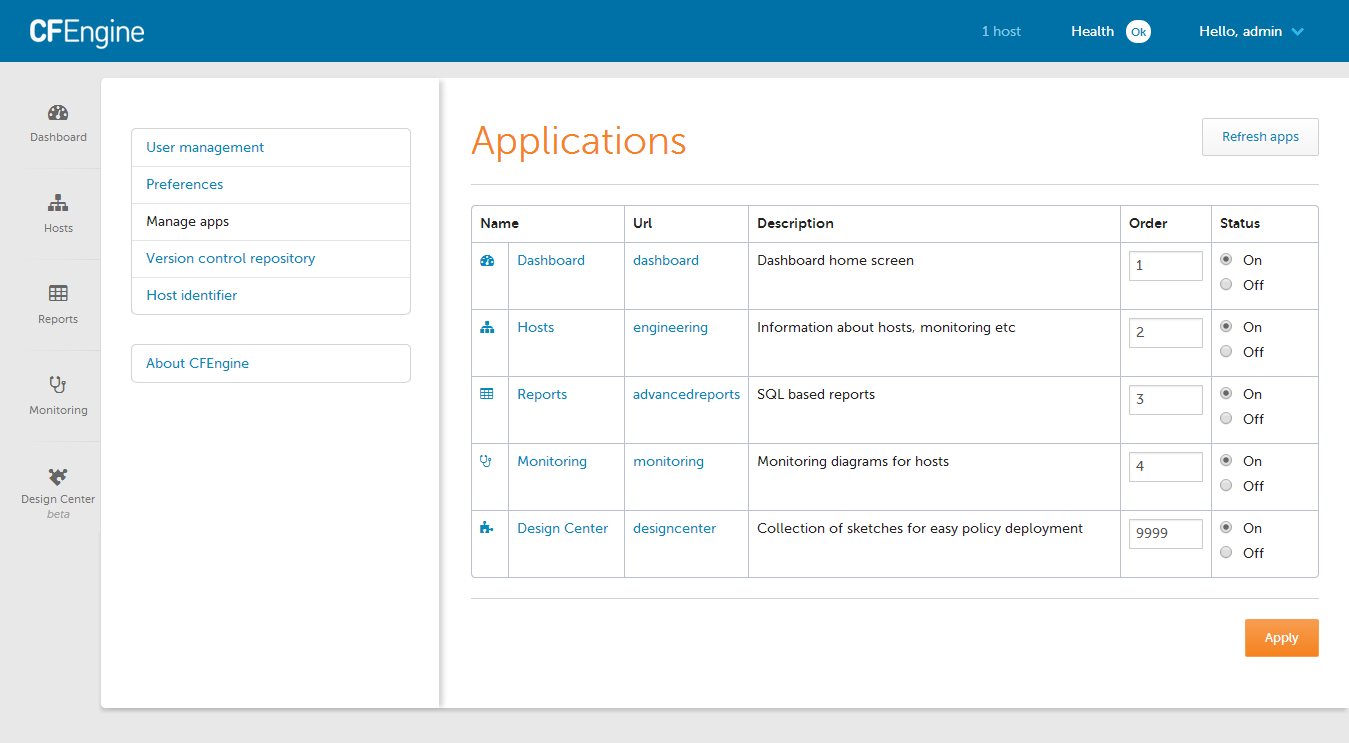1349x743 pixels.
Task: Open Design Center beta in sidebar
Action: (x=58, y=492)
